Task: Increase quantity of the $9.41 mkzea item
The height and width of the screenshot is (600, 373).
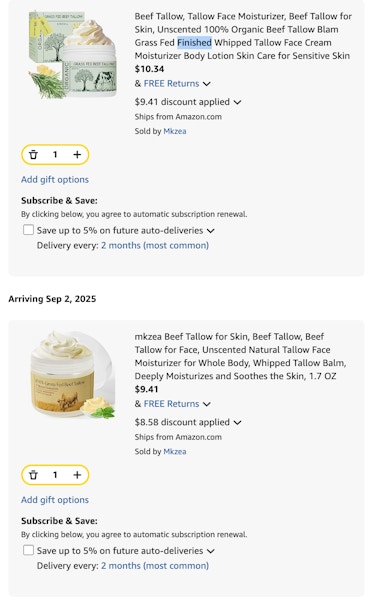Action: pyautogui.click(x=77, y=475)
